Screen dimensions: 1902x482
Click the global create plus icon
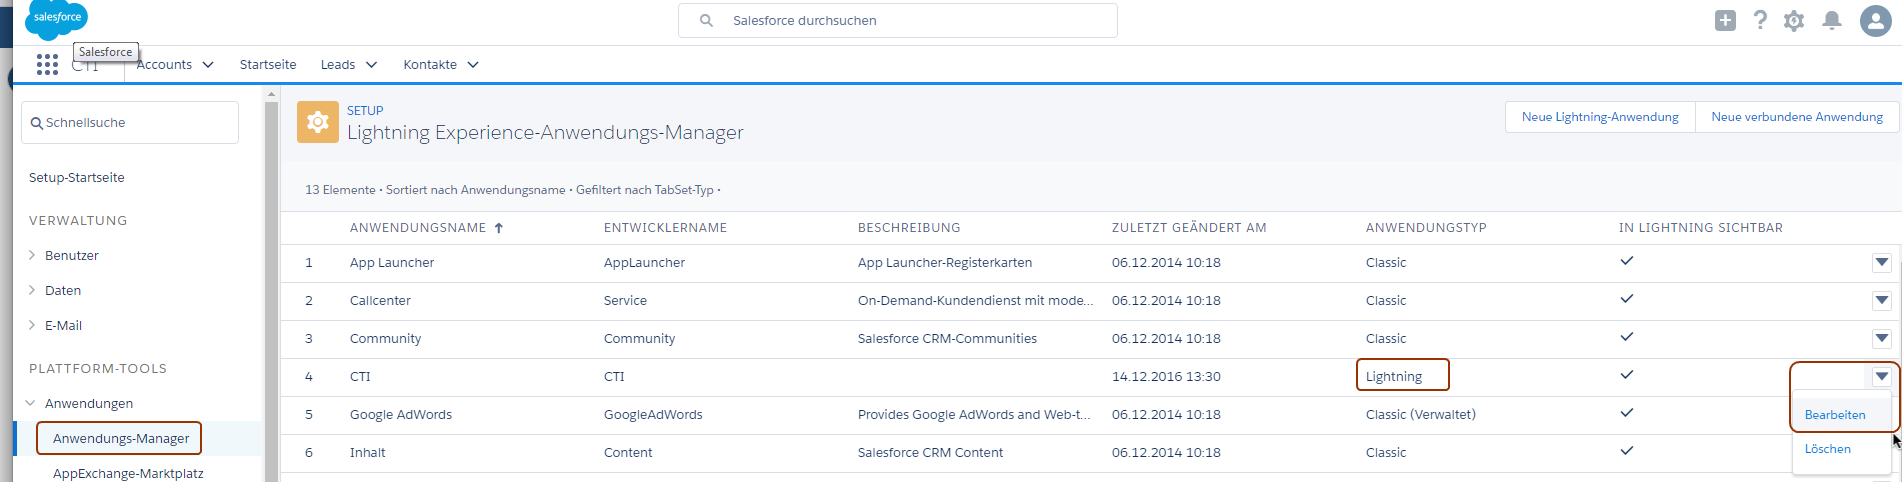tap(1725, 20)
